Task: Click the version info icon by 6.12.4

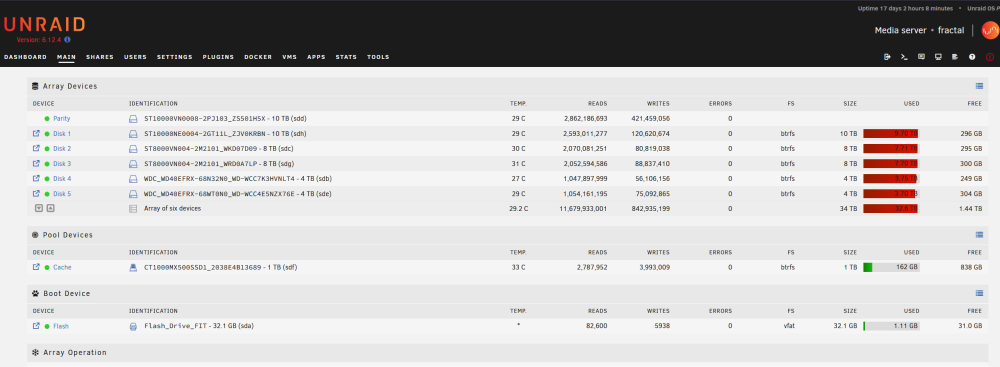Action: coord(67,40)
